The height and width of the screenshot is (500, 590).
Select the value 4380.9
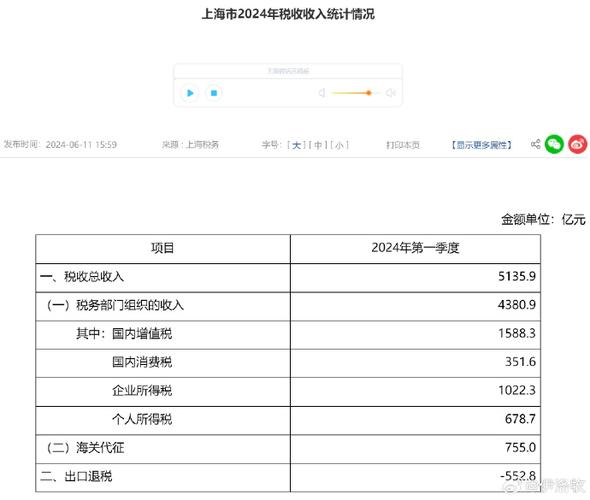click(x=517, y=305)
